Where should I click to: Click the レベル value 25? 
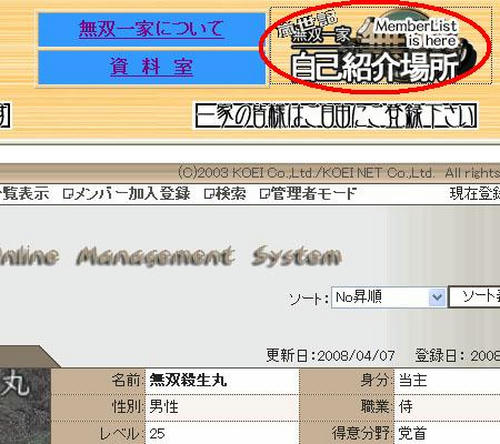pos(157,434)
